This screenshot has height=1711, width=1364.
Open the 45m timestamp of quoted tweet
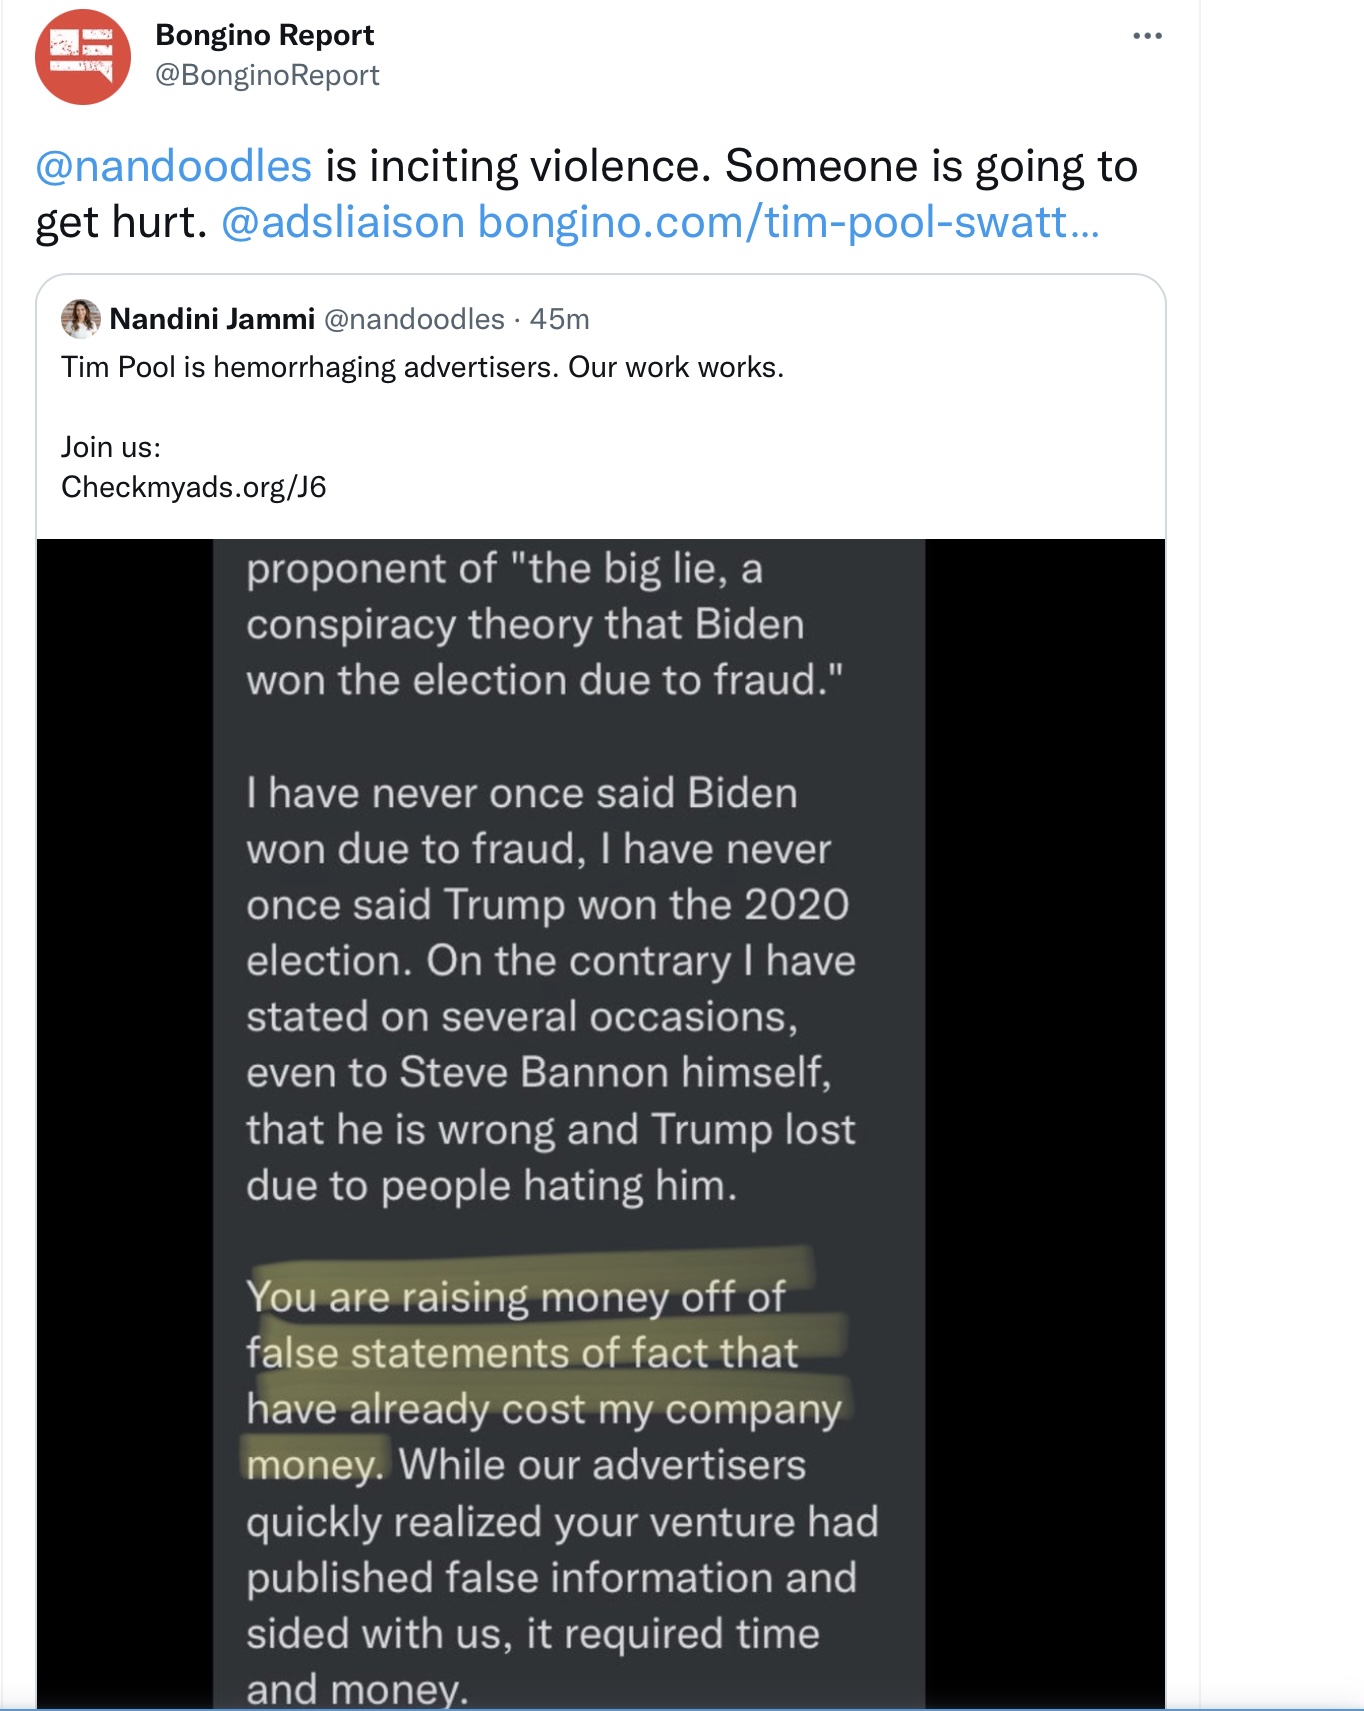click(559, 319)
